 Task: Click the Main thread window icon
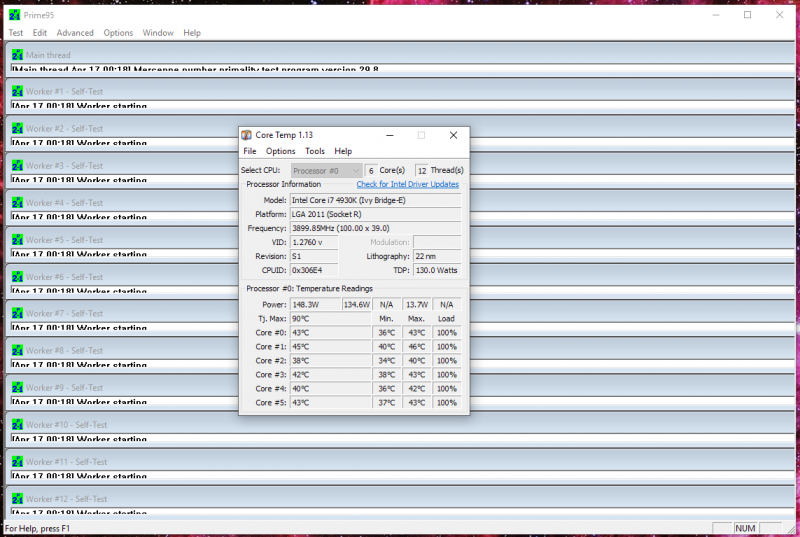click(x=17, y=55)
